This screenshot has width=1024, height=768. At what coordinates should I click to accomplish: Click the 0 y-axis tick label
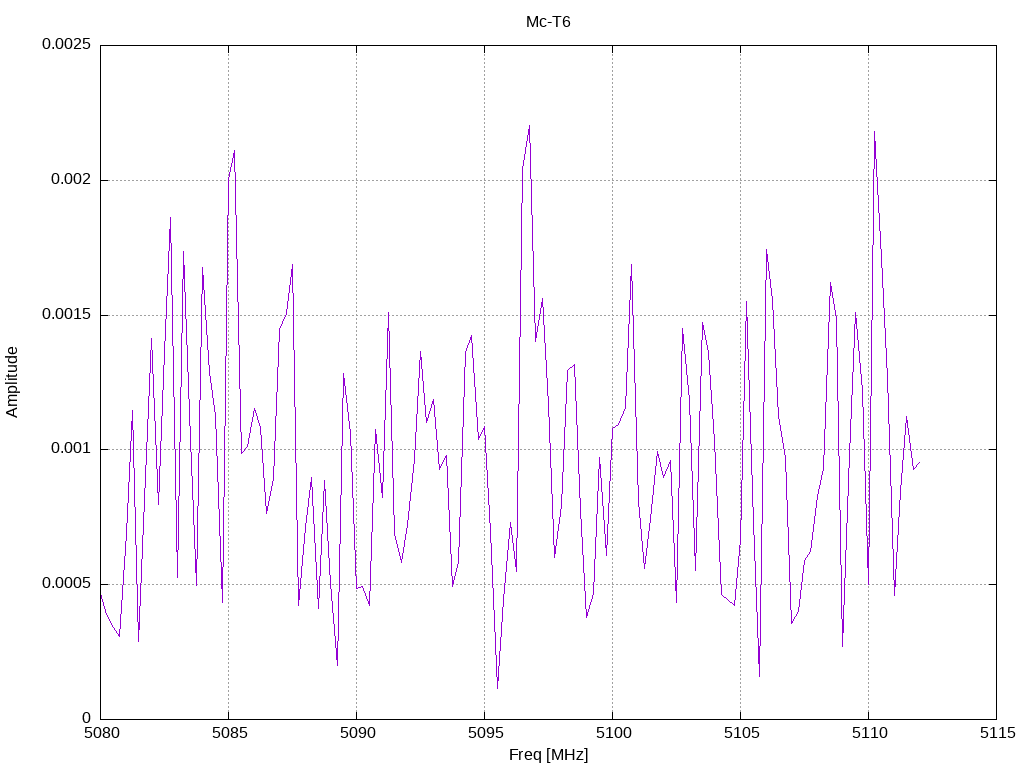(86, 718)
